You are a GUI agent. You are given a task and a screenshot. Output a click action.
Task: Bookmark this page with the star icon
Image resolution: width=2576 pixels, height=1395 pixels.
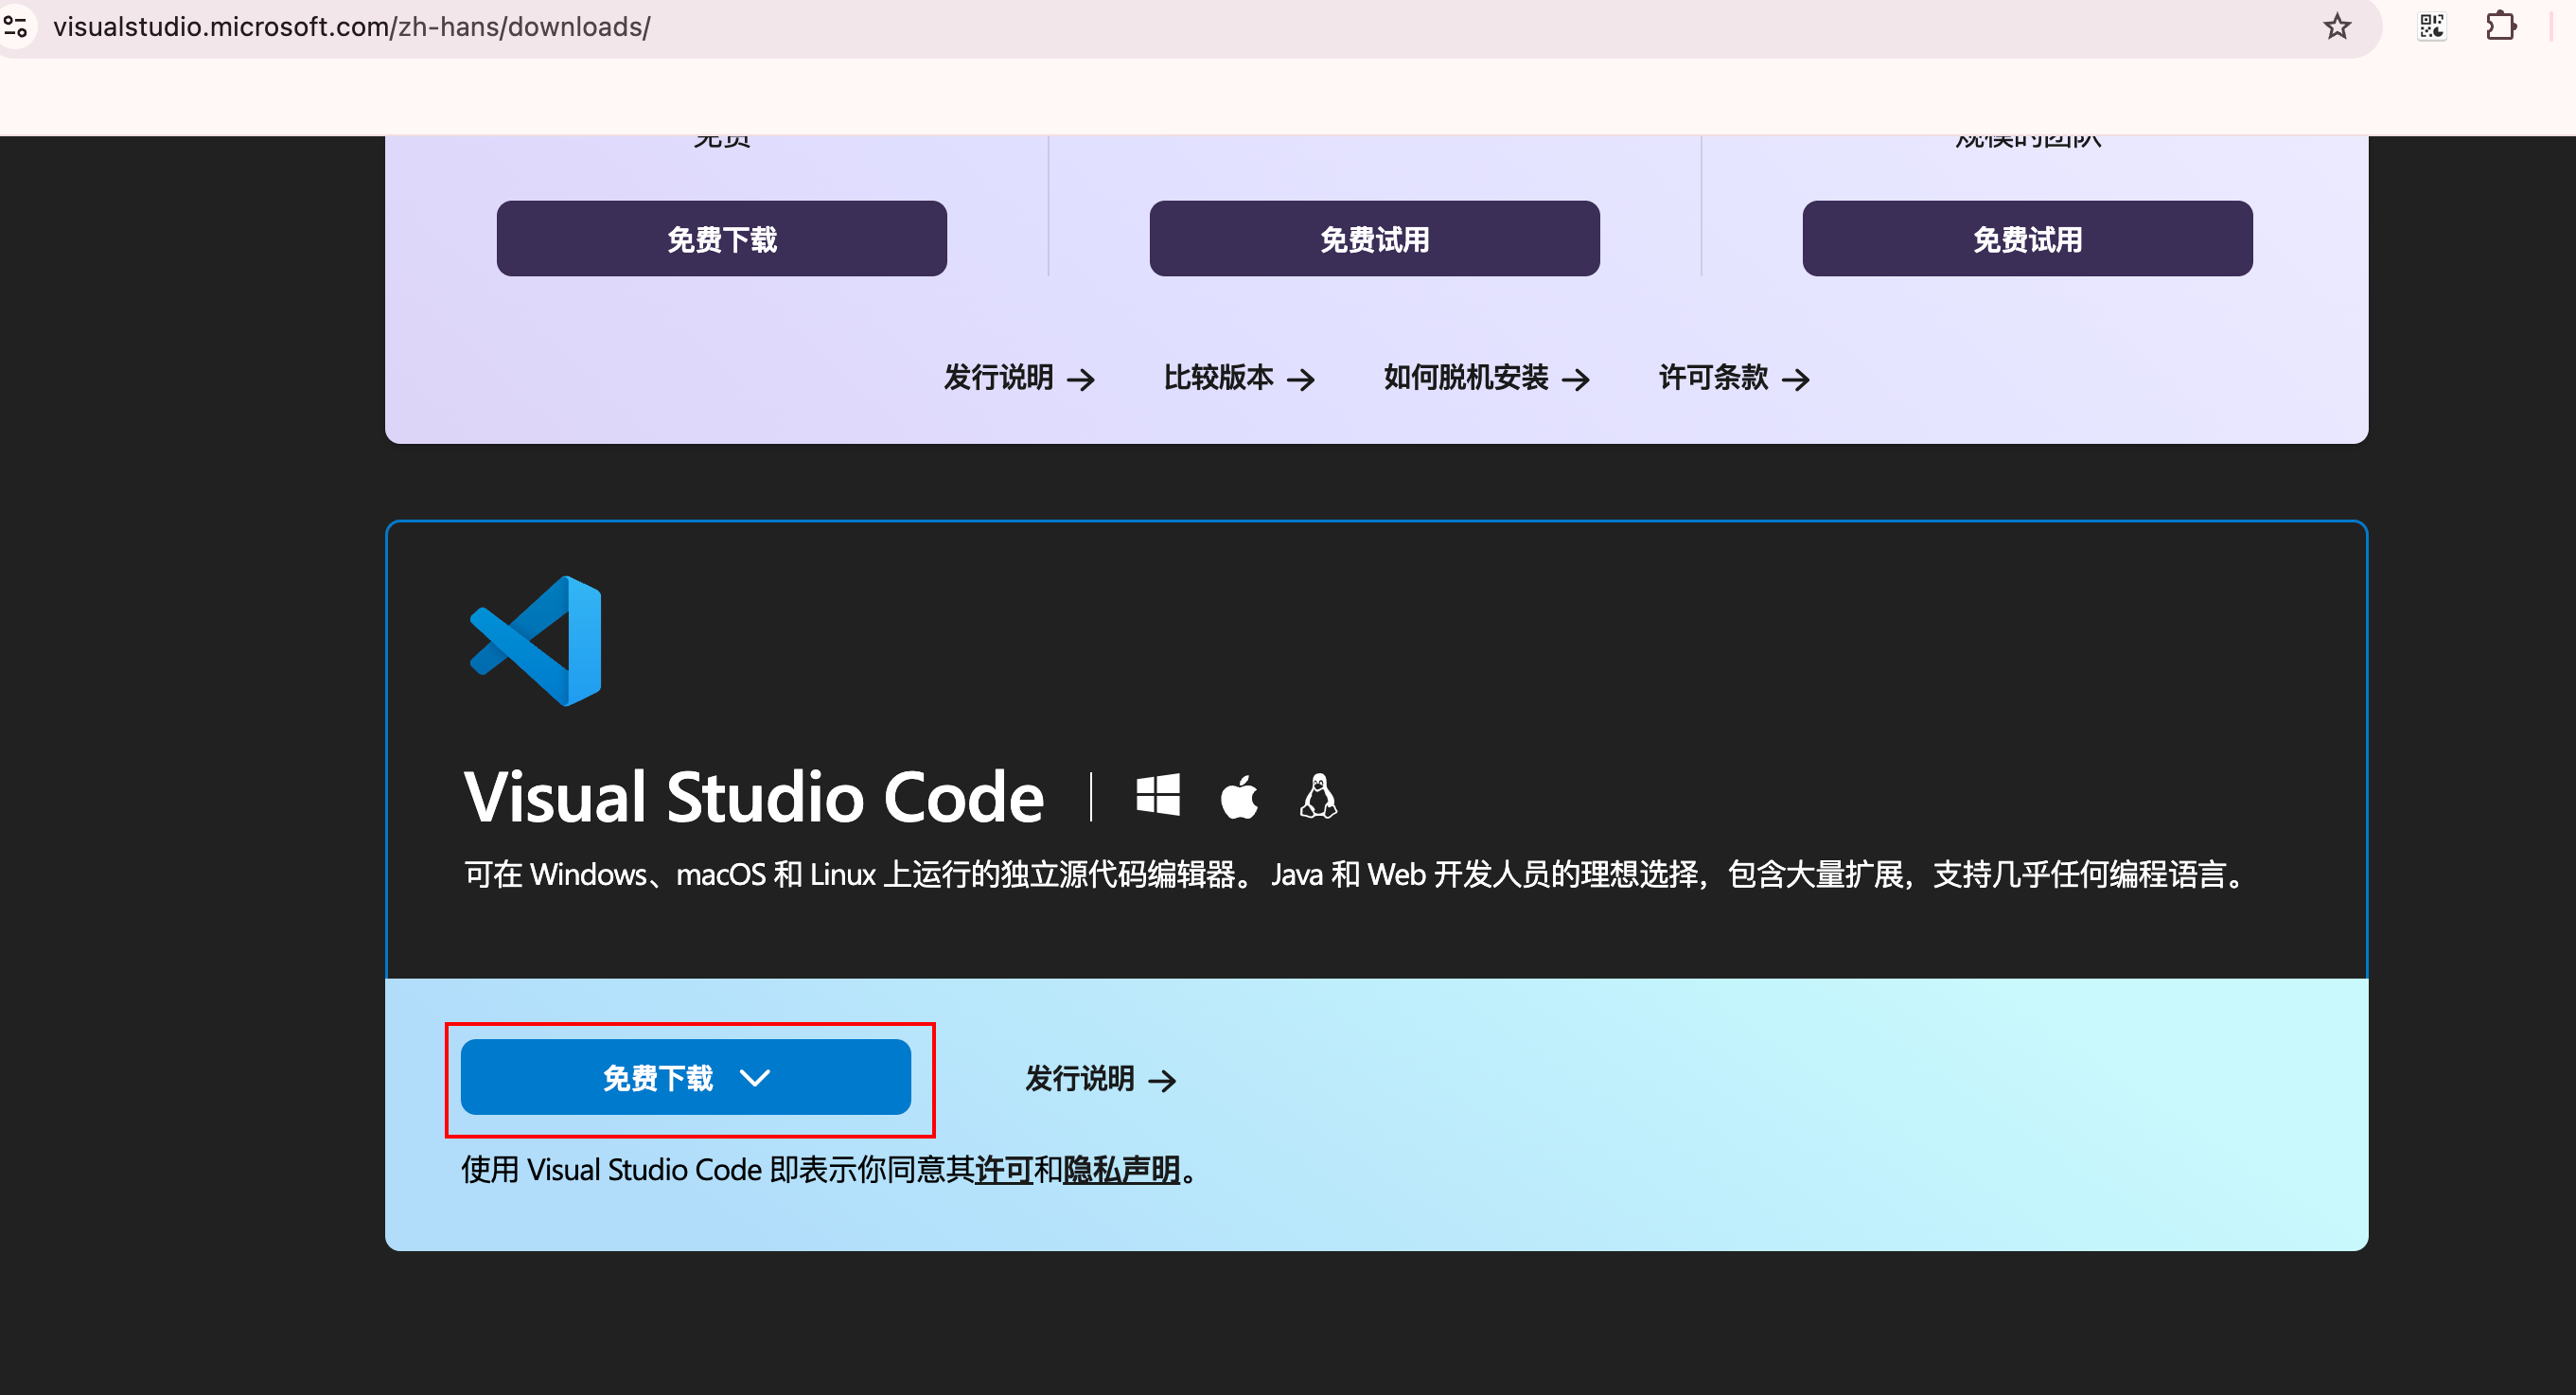click(x=2336, y=26)
